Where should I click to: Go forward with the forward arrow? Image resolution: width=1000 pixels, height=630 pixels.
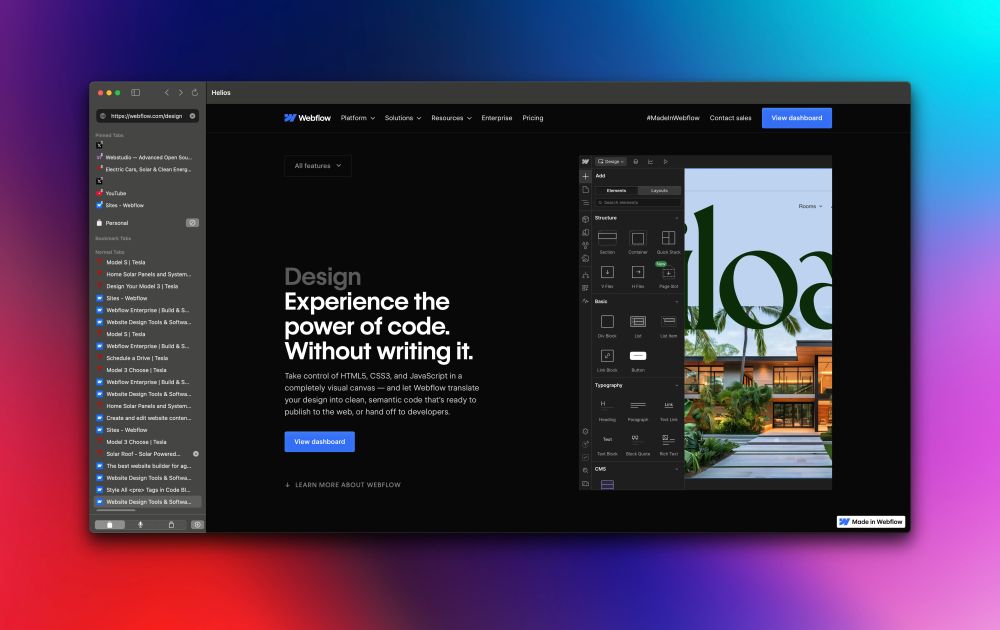click(x=181, y=92)
